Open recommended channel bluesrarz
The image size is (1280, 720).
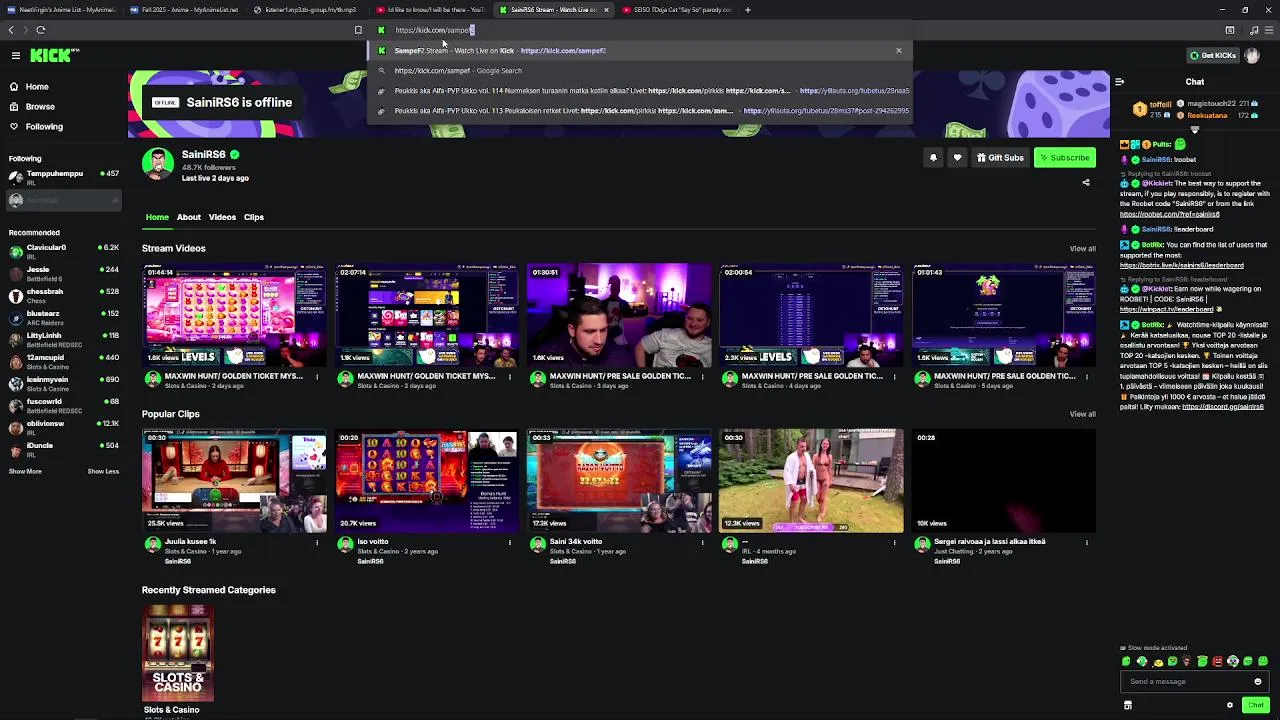pyautogui.click(x=64, y=317)
